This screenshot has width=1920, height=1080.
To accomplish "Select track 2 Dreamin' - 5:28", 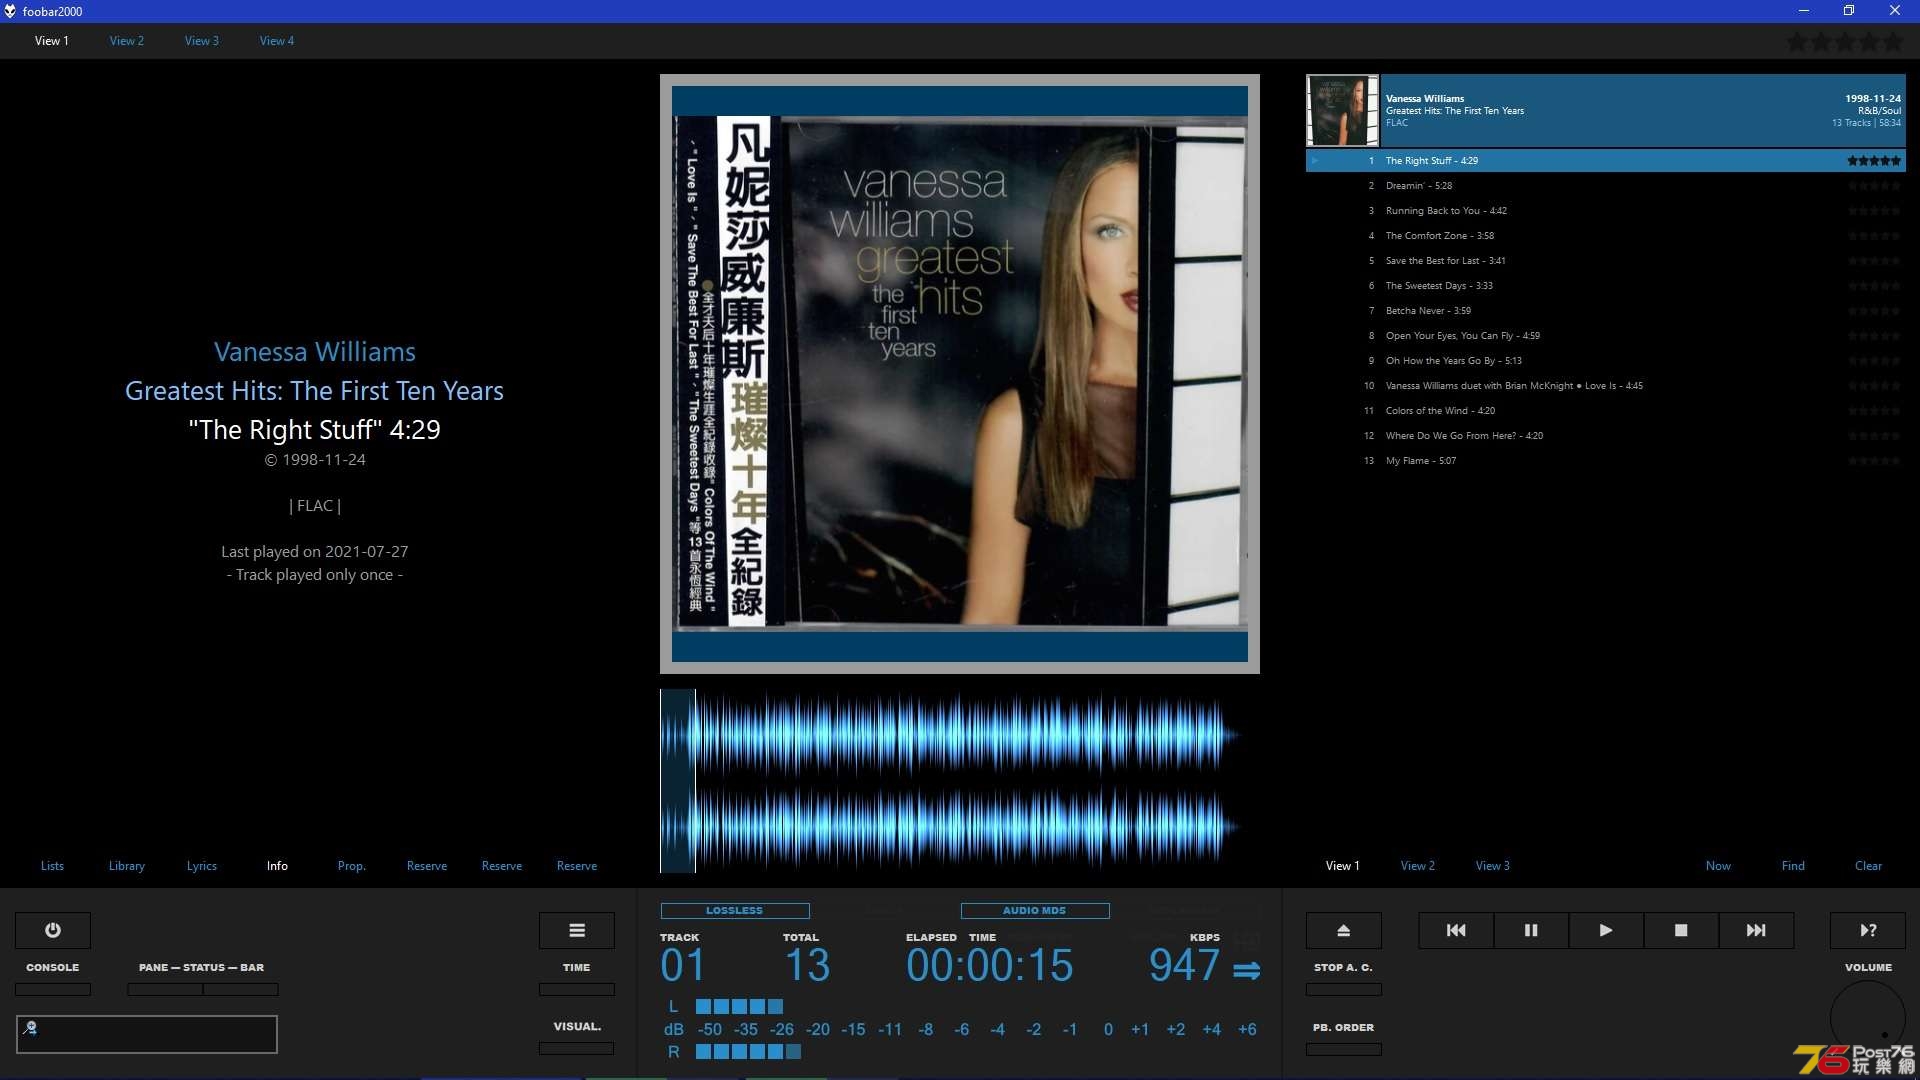I will 1606,186.
